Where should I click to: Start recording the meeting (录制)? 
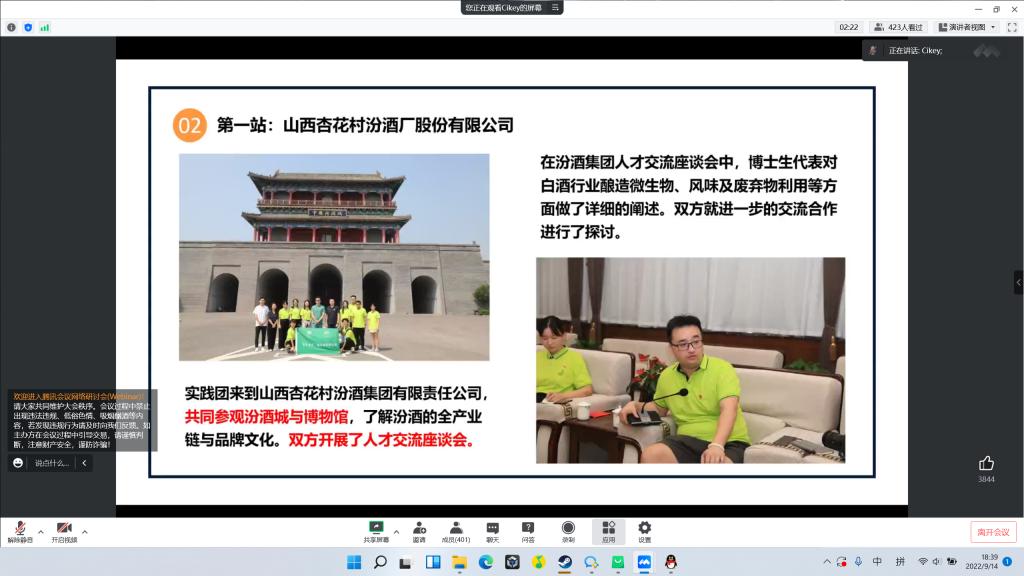[568, 530]
